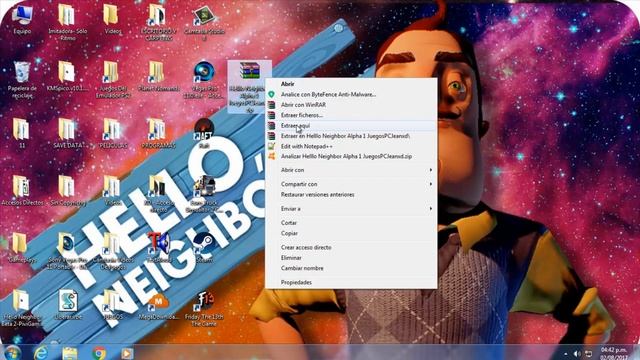Screen dimensions: 640x360
Task: Launch MegaDownloader shortcut
Action: (x=158, y=304)
